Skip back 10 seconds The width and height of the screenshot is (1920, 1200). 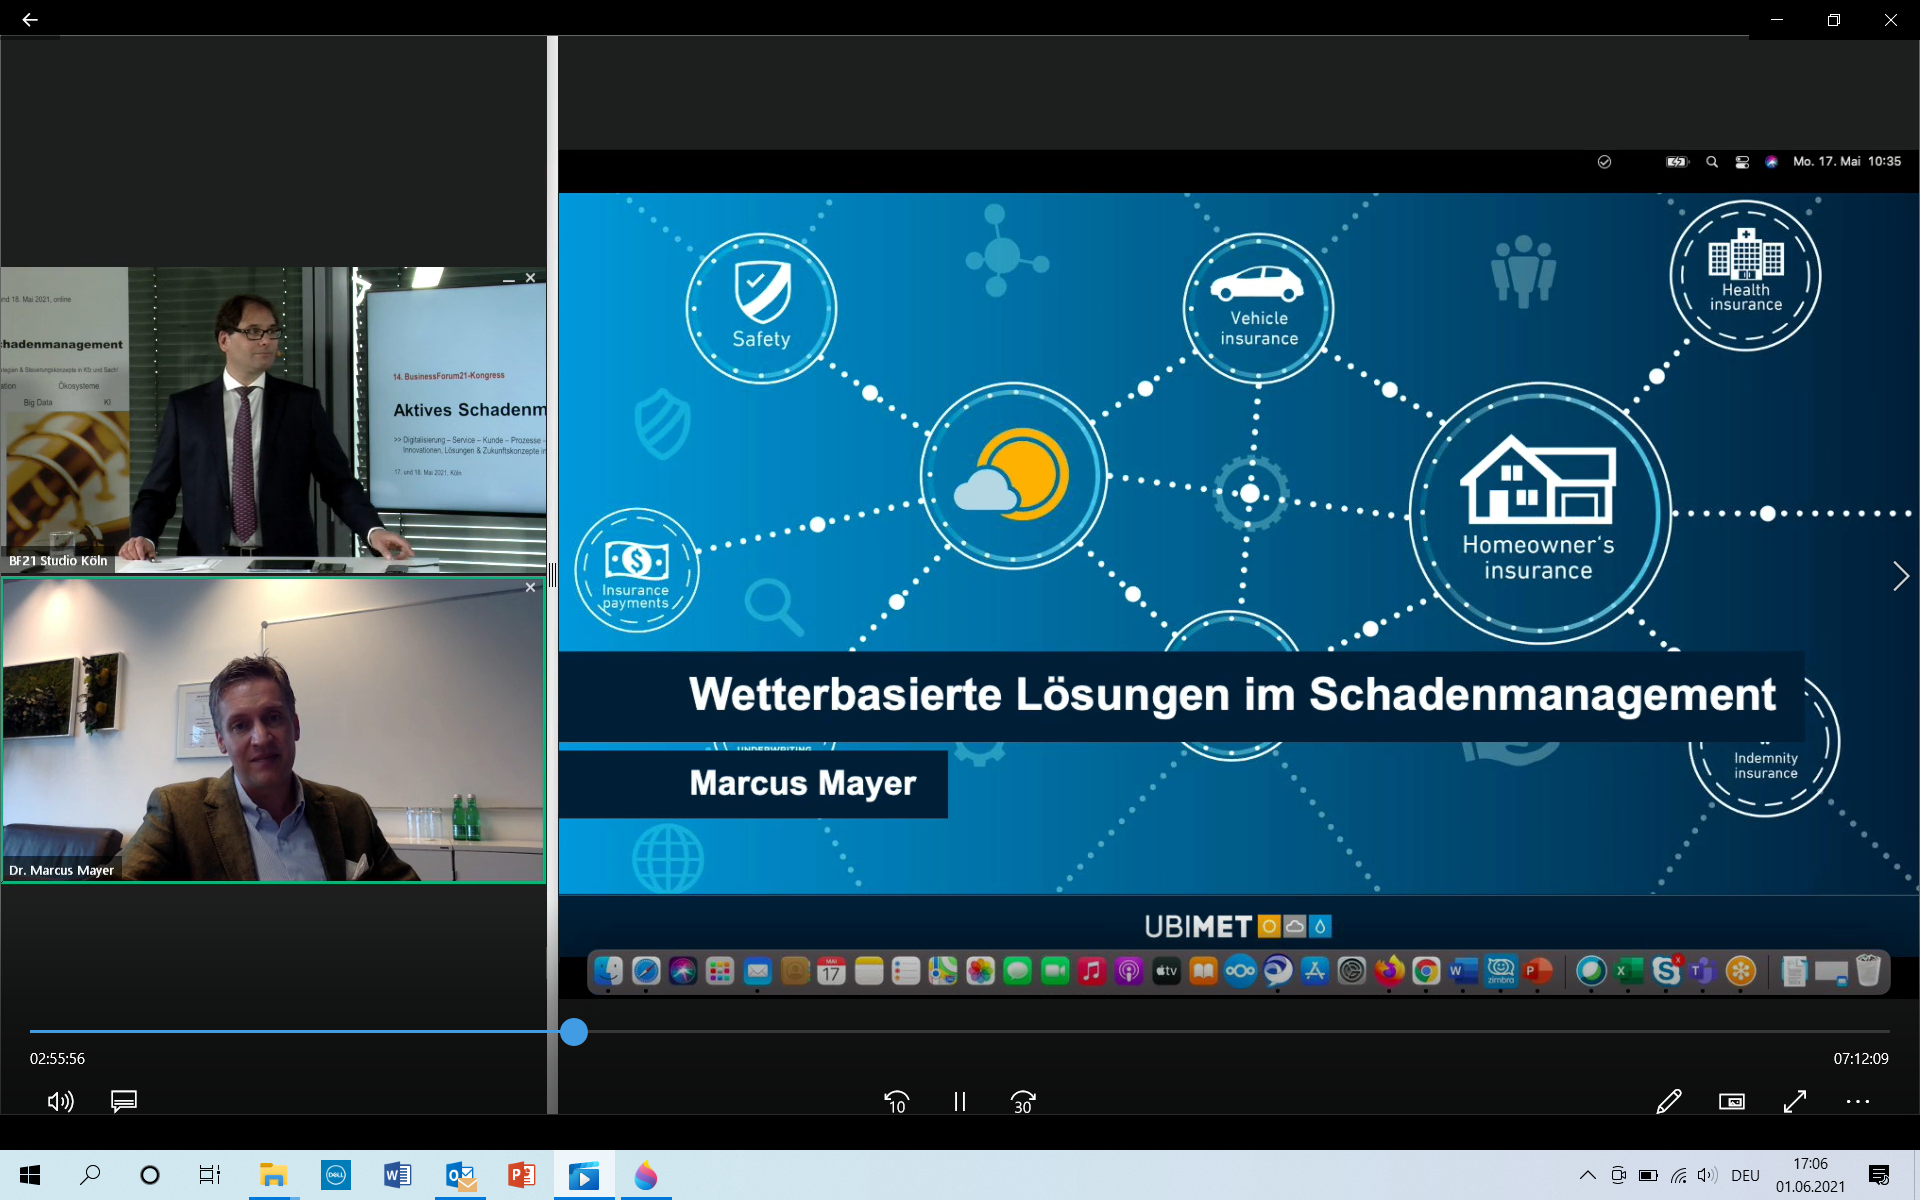896,1101
